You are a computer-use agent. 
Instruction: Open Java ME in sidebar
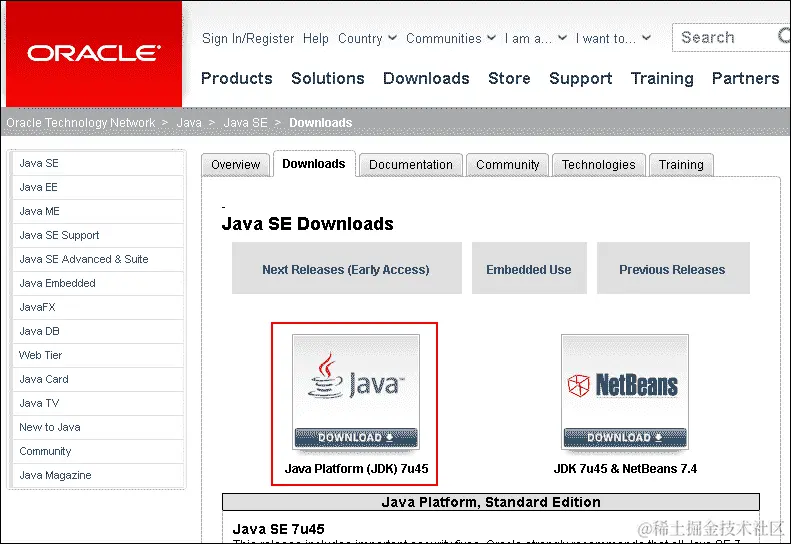coord(98,211)
